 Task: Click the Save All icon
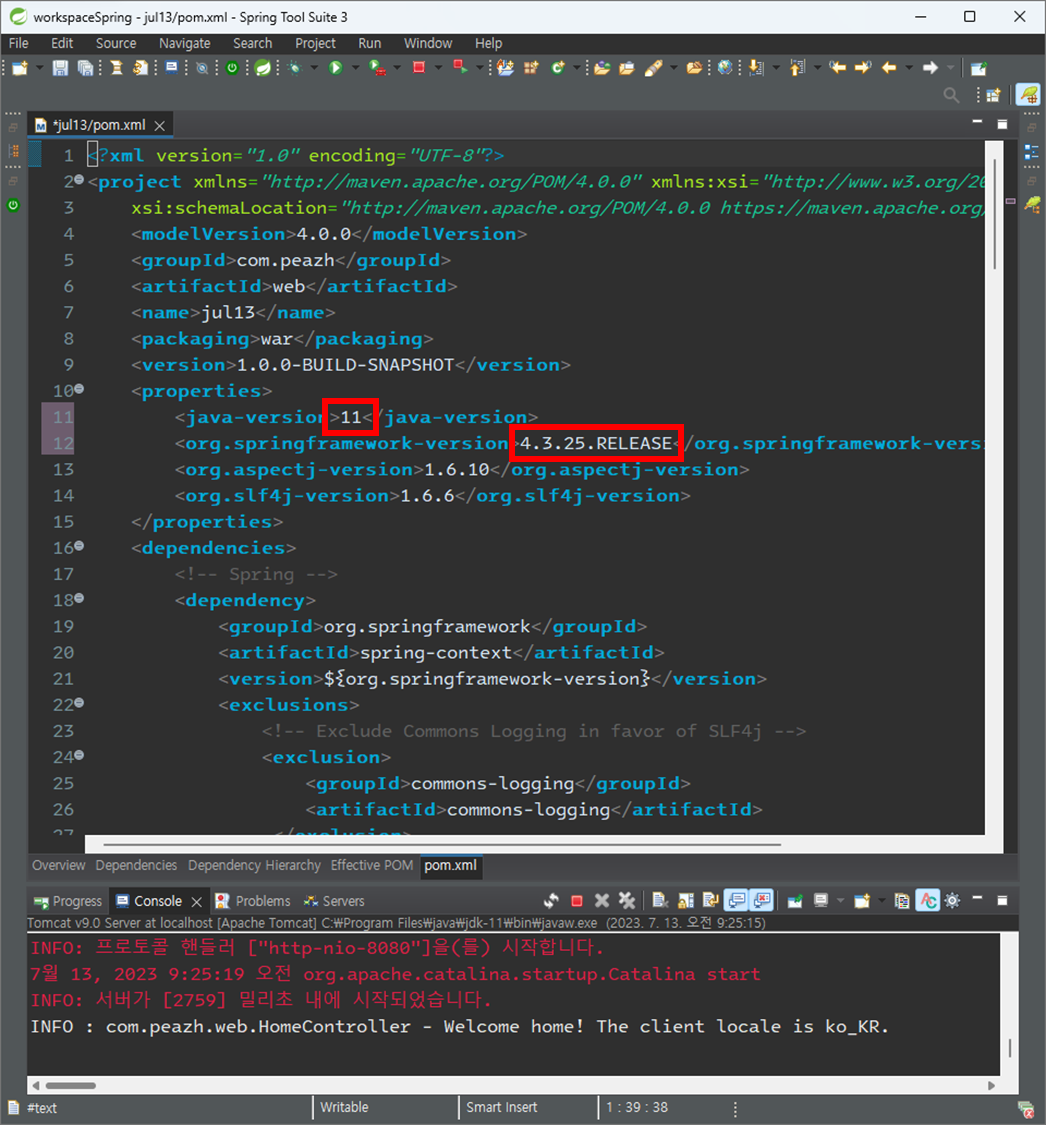coord(85,68)
